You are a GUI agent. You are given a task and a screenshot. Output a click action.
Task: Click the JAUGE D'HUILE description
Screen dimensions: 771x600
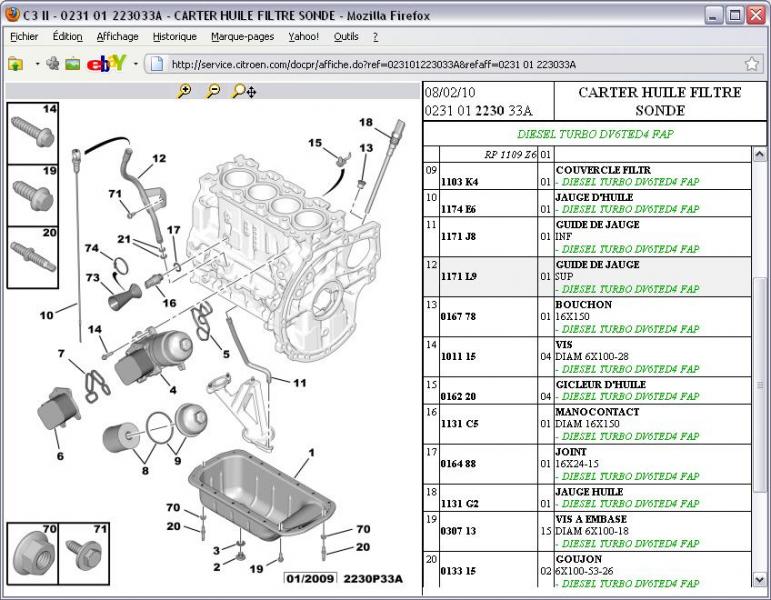(594, 197)
